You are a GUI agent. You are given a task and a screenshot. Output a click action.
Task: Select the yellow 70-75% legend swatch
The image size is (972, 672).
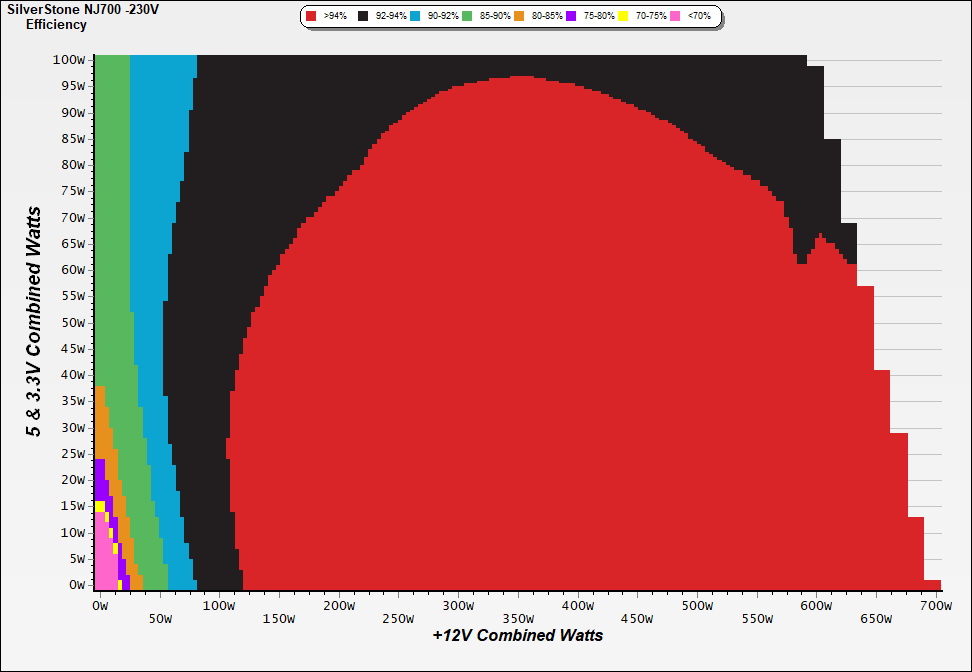click(624, 17)
